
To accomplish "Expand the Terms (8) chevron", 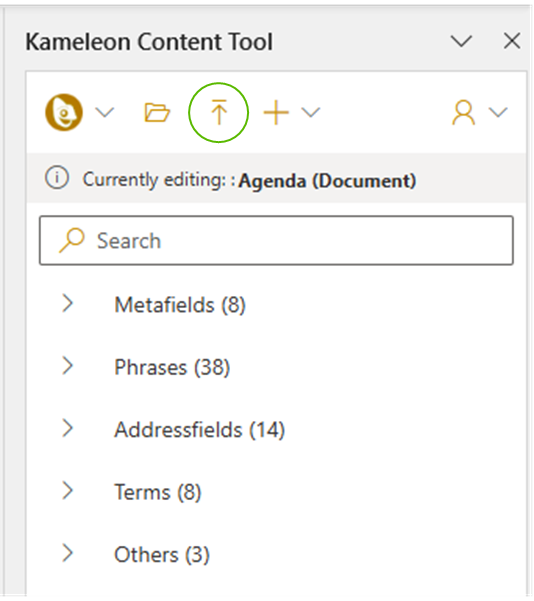I will coord(68,491).
